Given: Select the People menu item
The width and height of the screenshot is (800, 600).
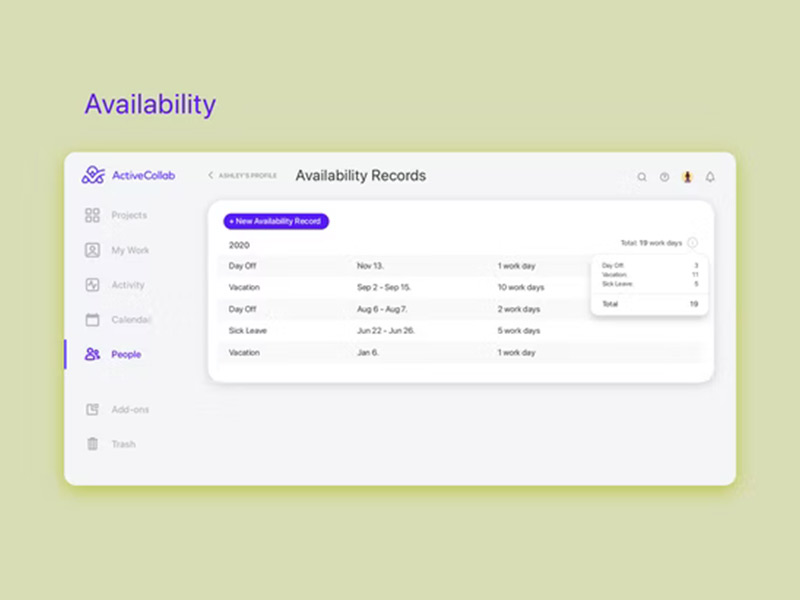Looking at the screenshot, I should click(126, 355).
